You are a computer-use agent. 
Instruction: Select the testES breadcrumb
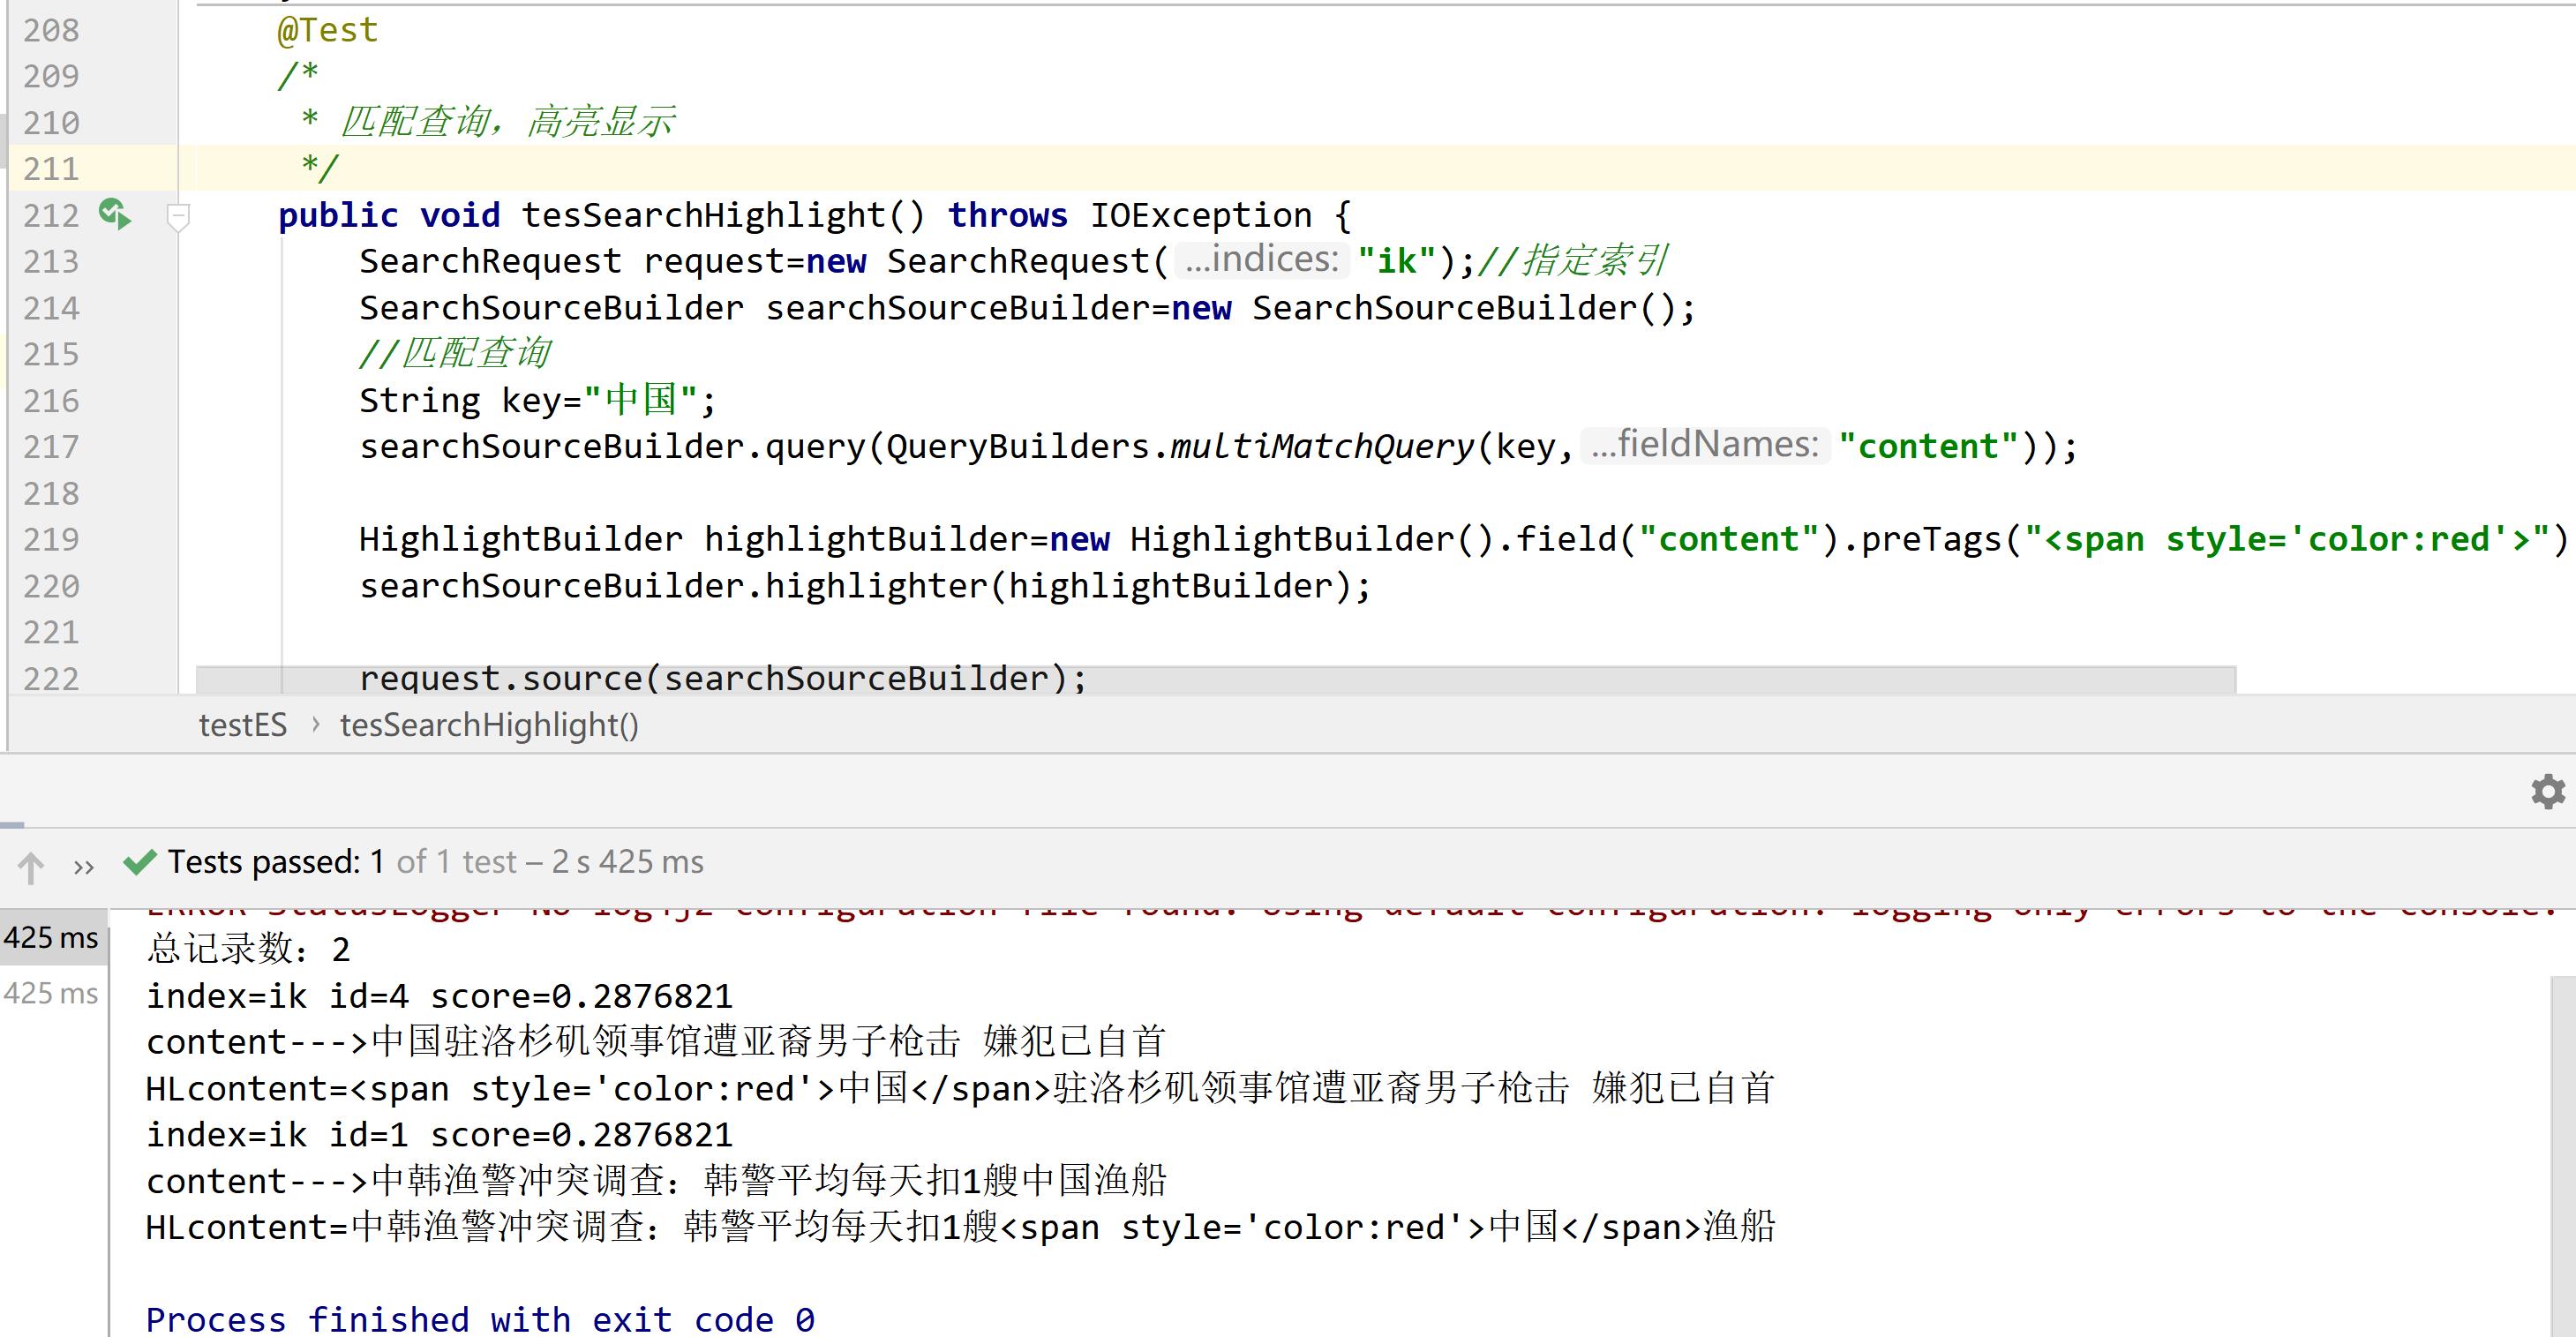[x=242, y=725]
